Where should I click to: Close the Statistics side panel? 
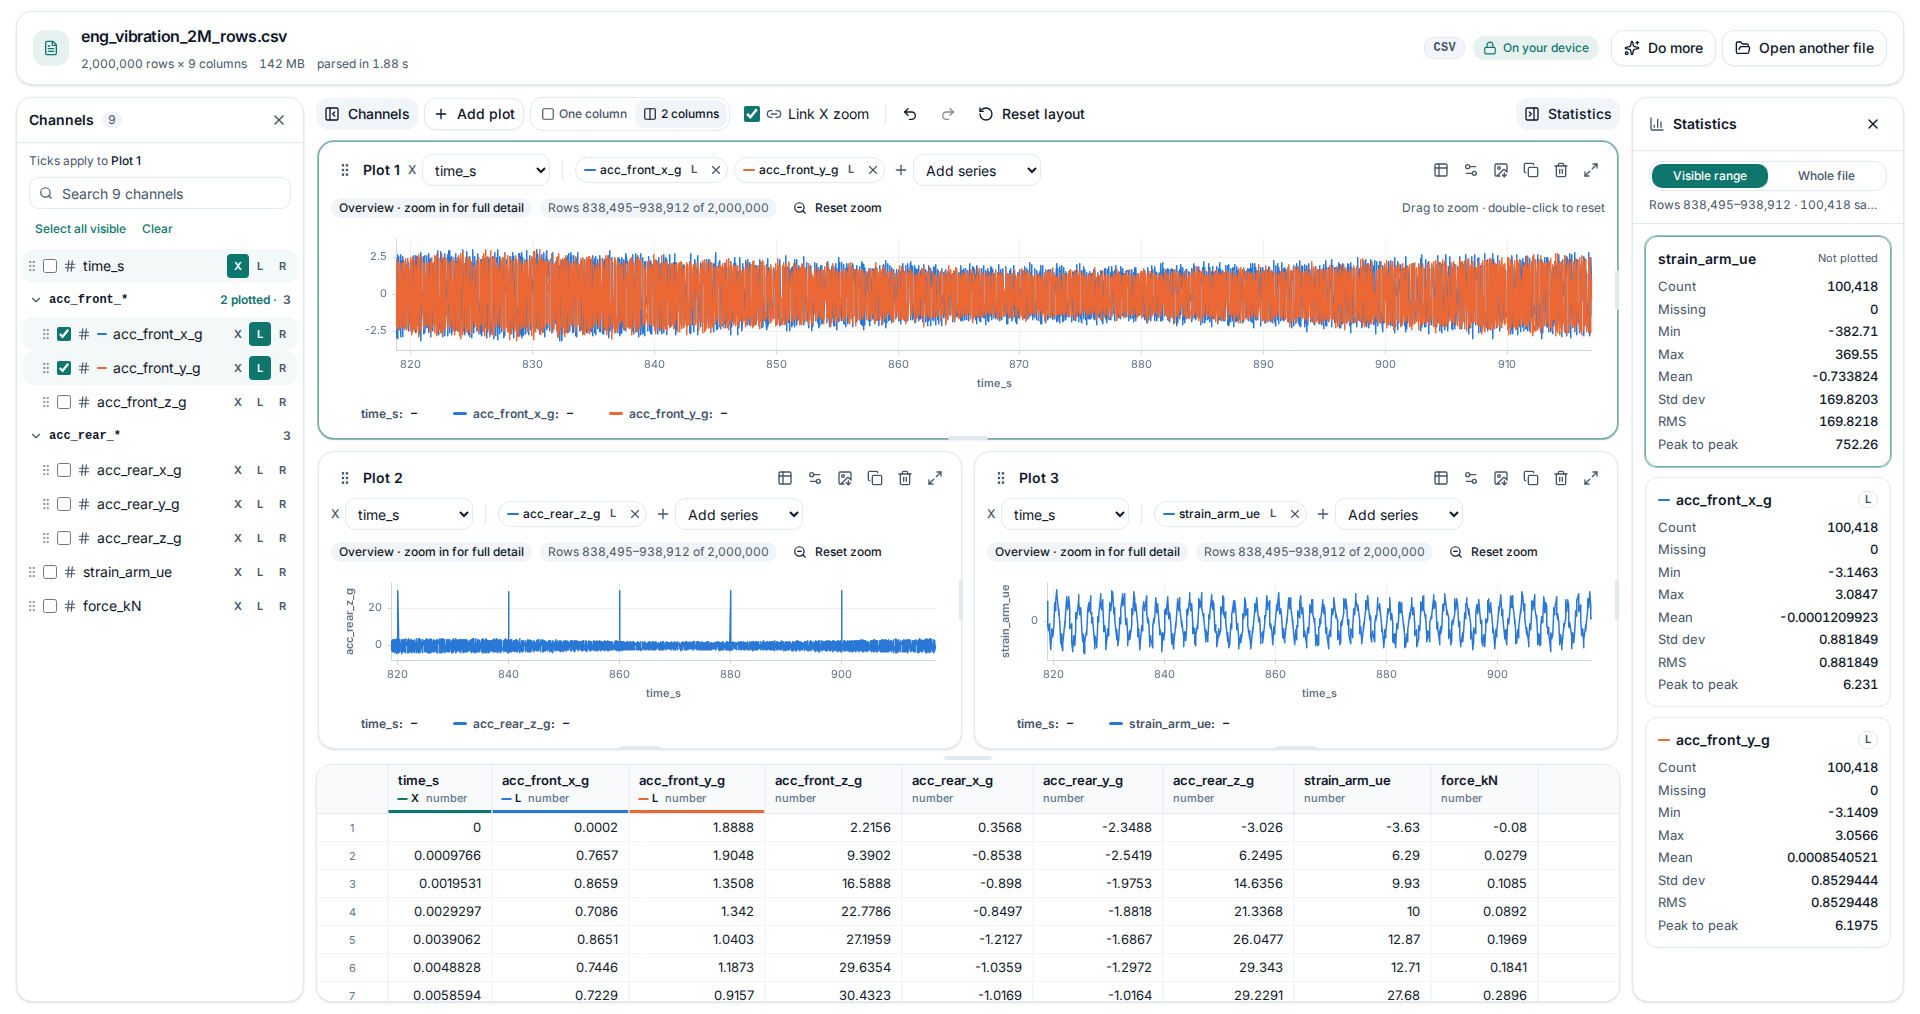1873,124
